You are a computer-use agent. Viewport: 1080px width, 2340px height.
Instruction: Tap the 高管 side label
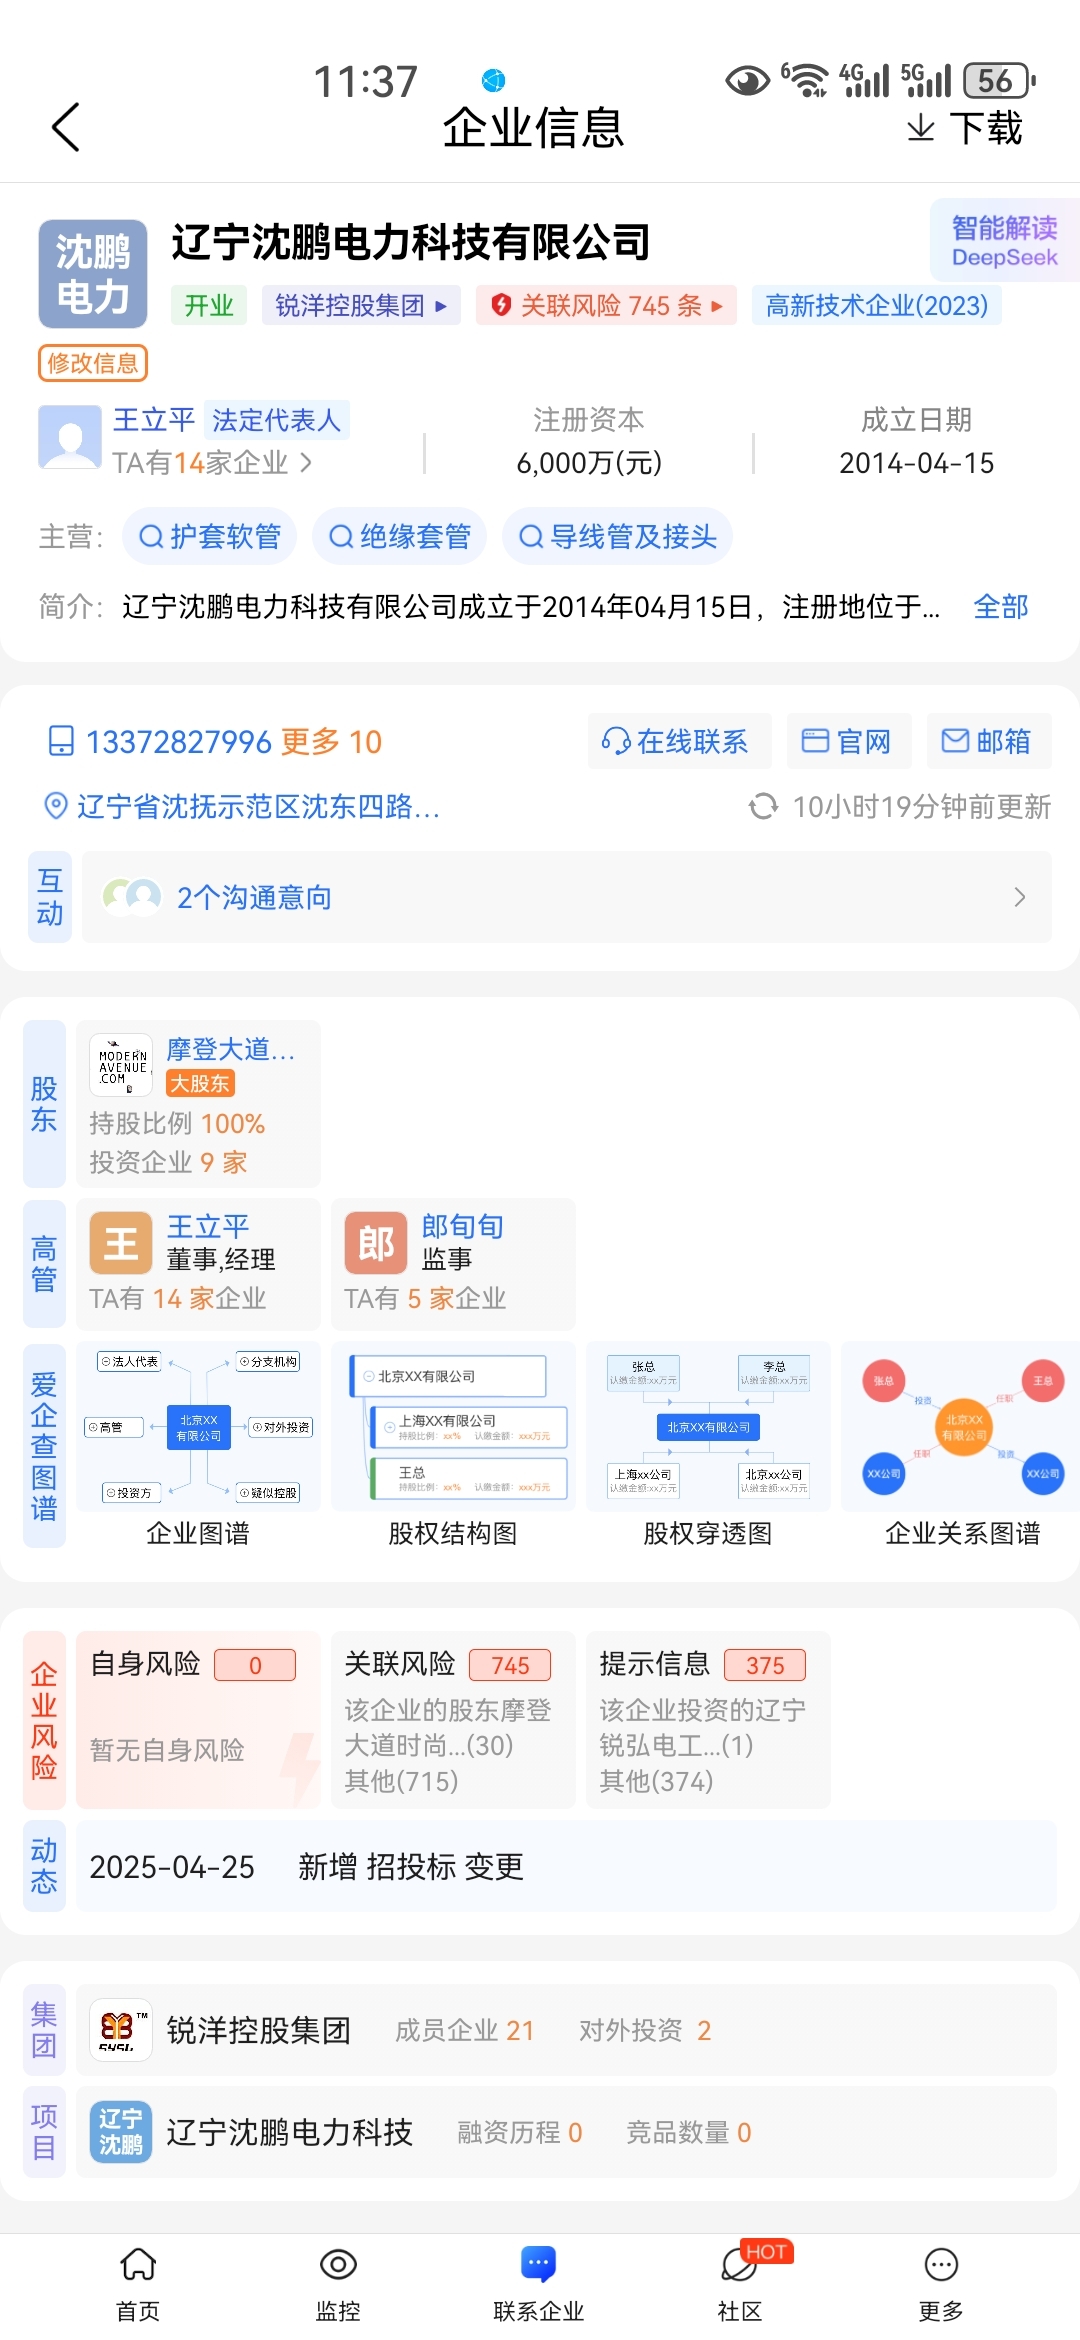tap(44, 1264)
